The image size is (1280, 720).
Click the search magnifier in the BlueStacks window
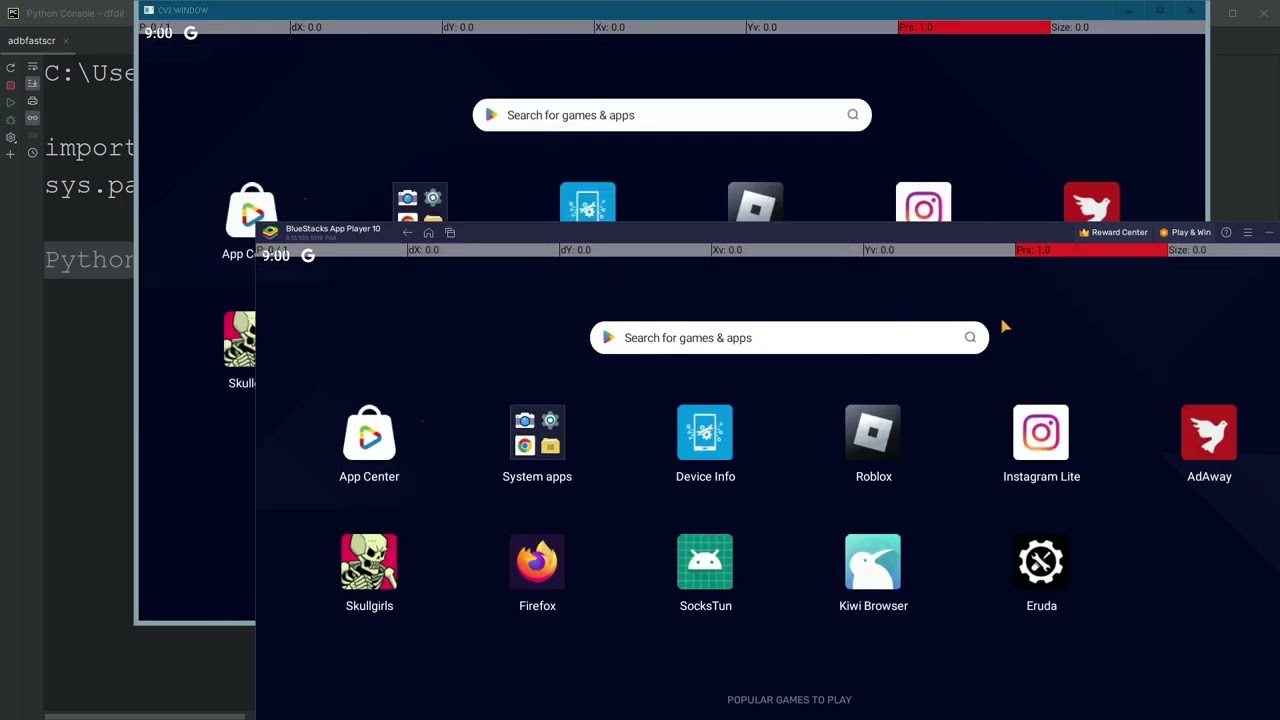pyautogui.click(x=970, y=337)
